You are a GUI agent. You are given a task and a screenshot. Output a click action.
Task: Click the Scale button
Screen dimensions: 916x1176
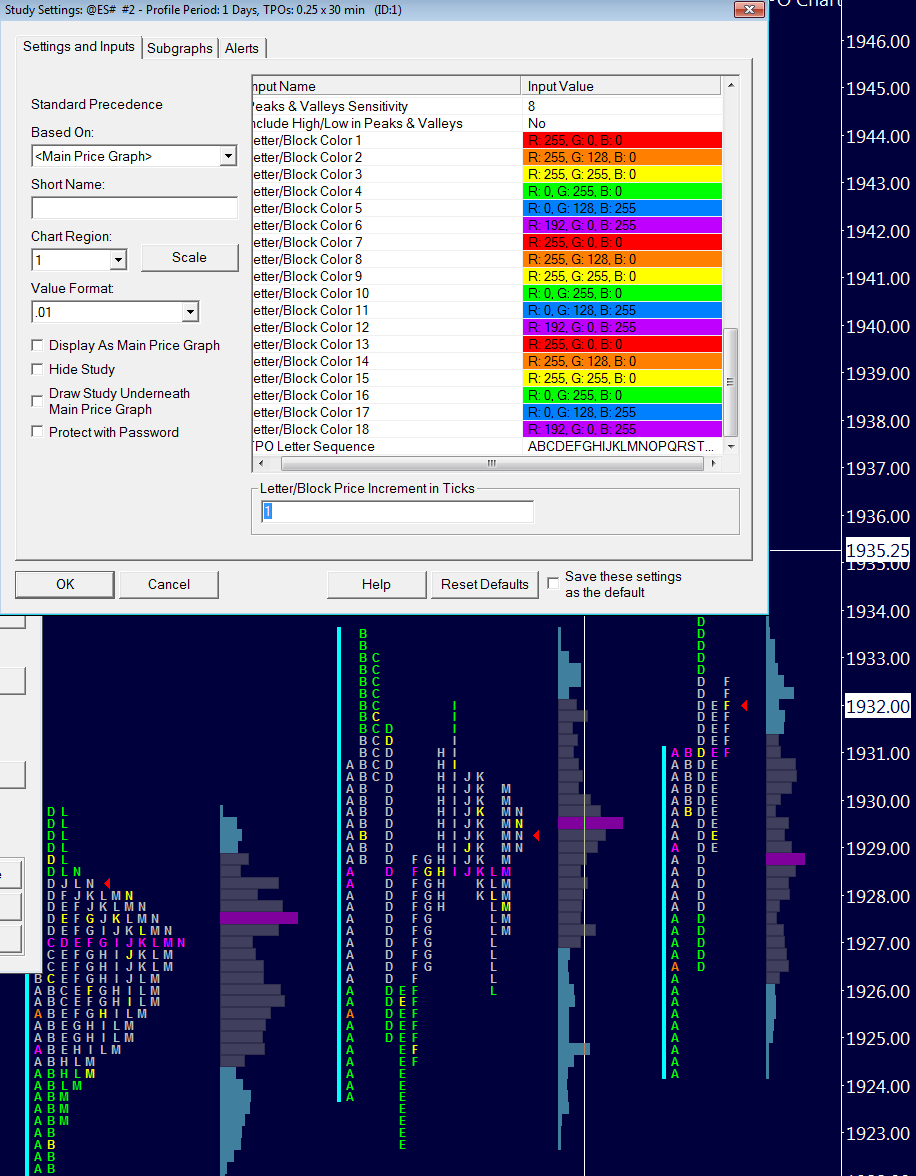tap(189, 257)
